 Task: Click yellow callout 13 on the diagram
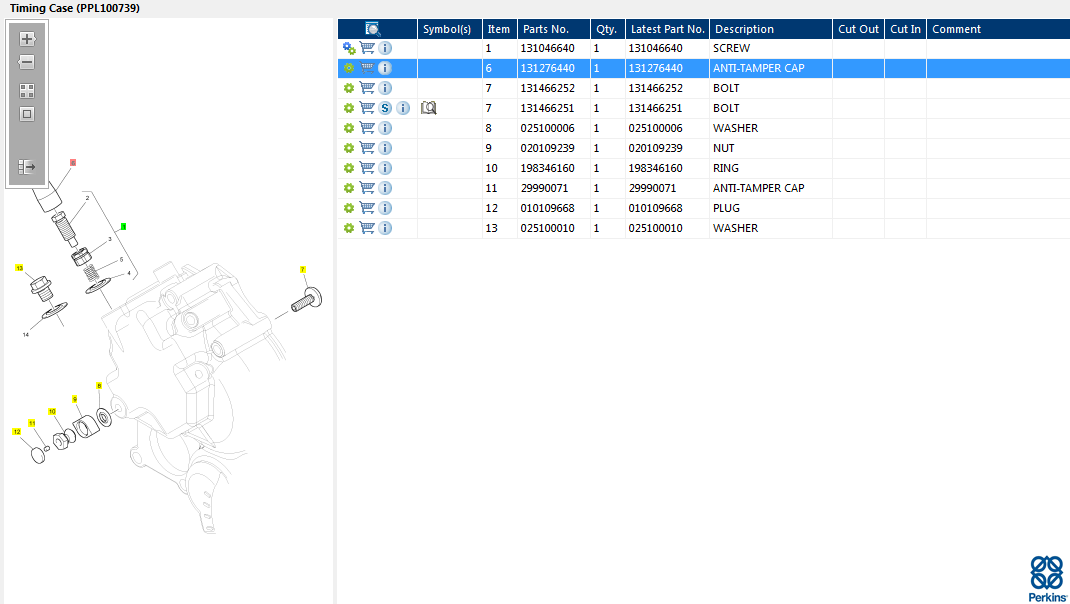click(x=18, y=268)
